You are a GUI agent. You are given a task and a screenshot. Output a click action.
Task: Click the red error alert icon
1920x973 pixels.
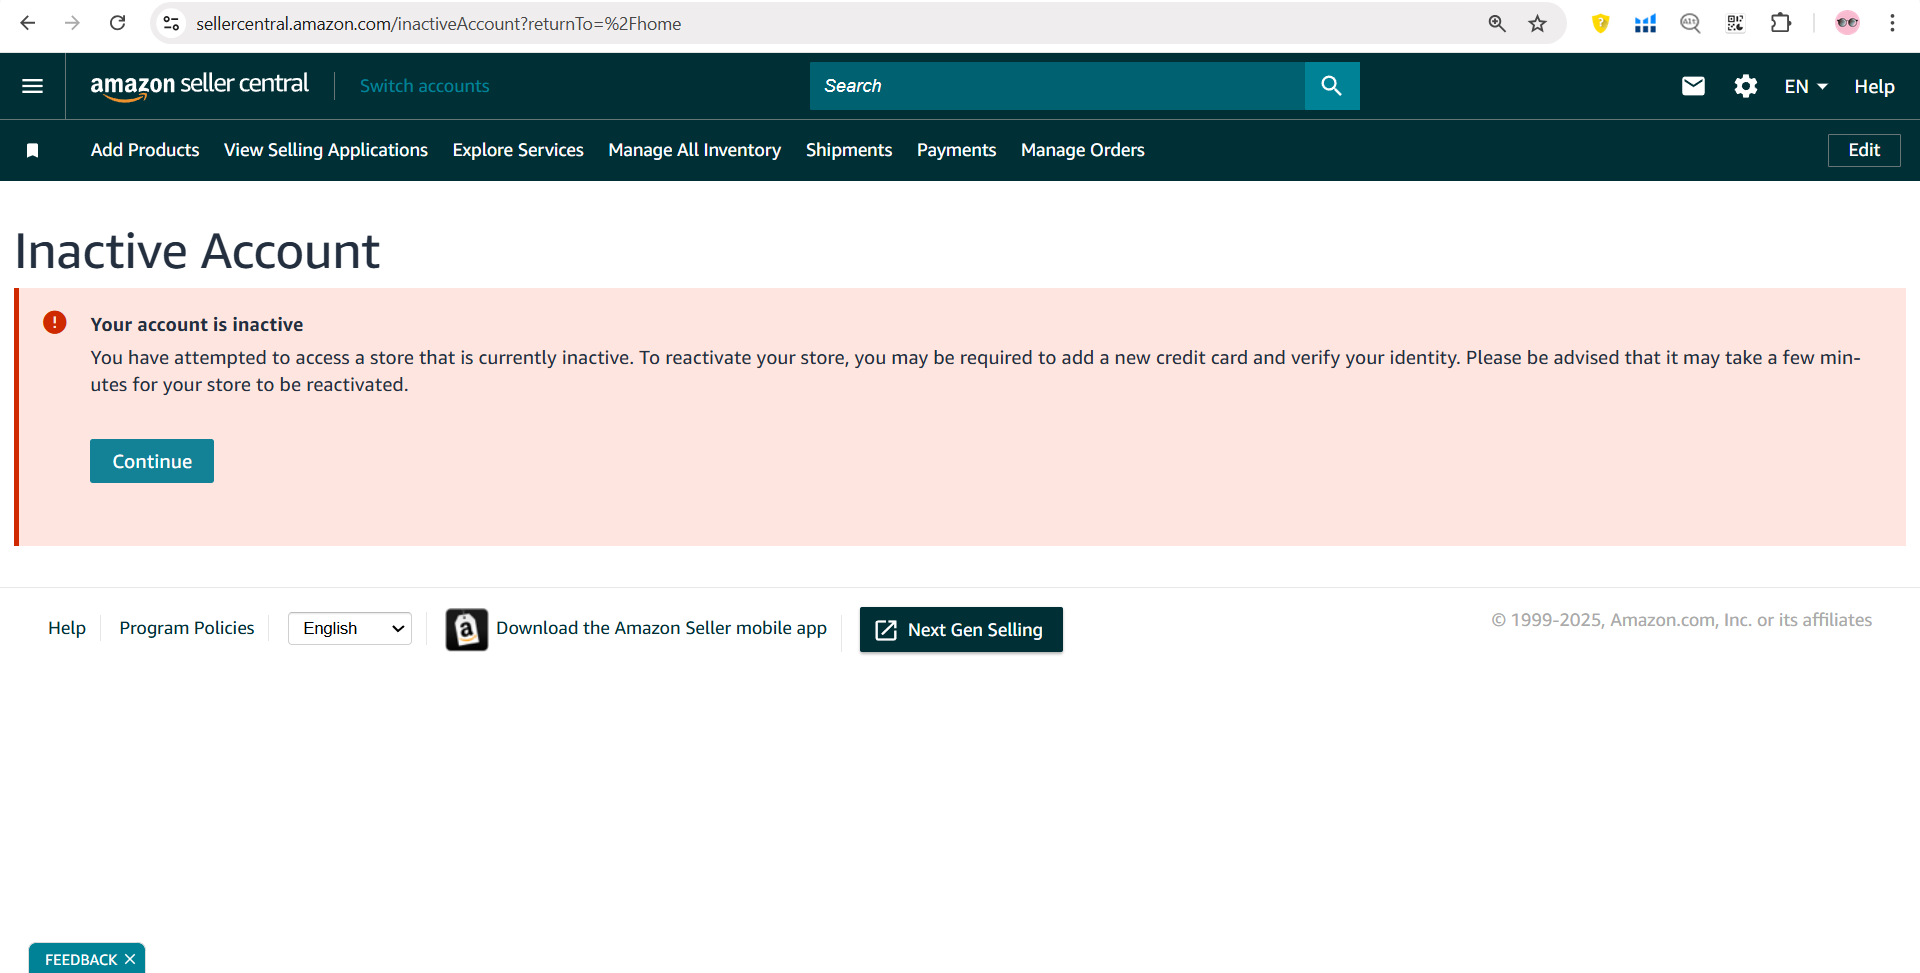55,322
